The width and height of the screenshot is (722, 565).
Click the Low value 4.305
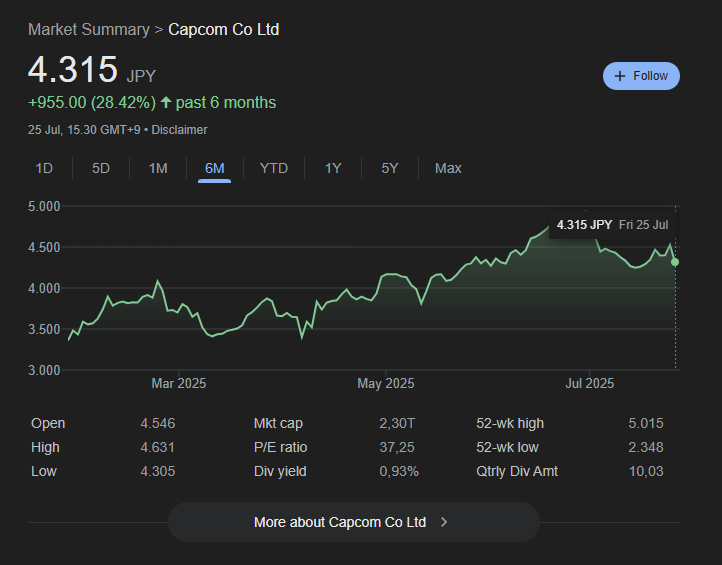(x=157, y=471)
